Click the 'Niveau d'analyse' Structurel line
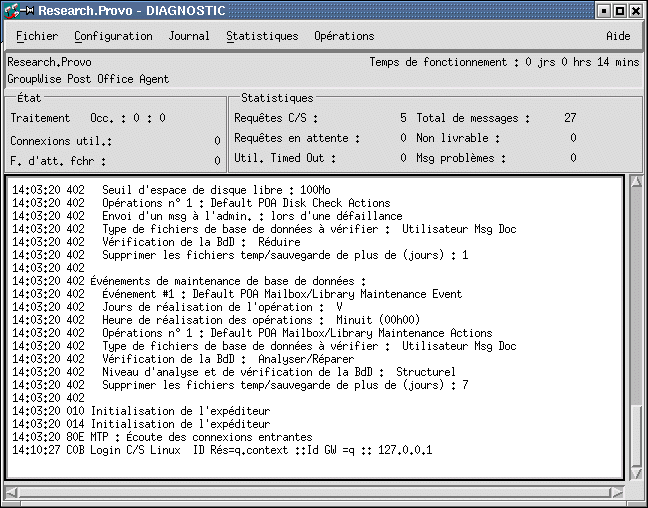The height and width of the screenshot is (508, 648). coord(234,372)
